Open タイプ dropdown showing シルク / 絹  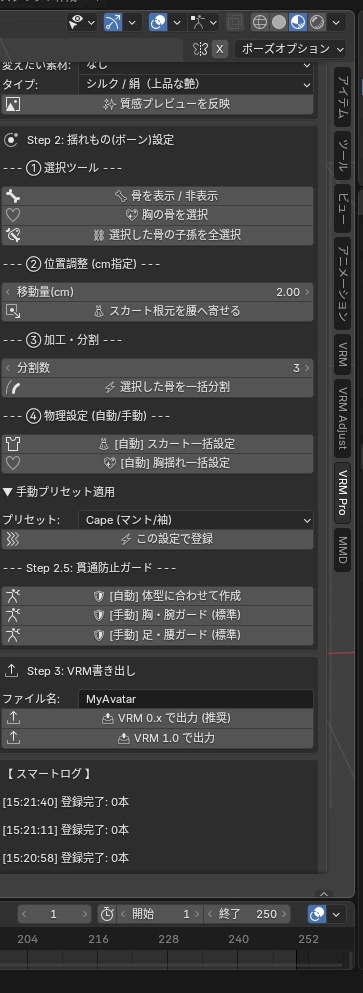tap(196, 84)
